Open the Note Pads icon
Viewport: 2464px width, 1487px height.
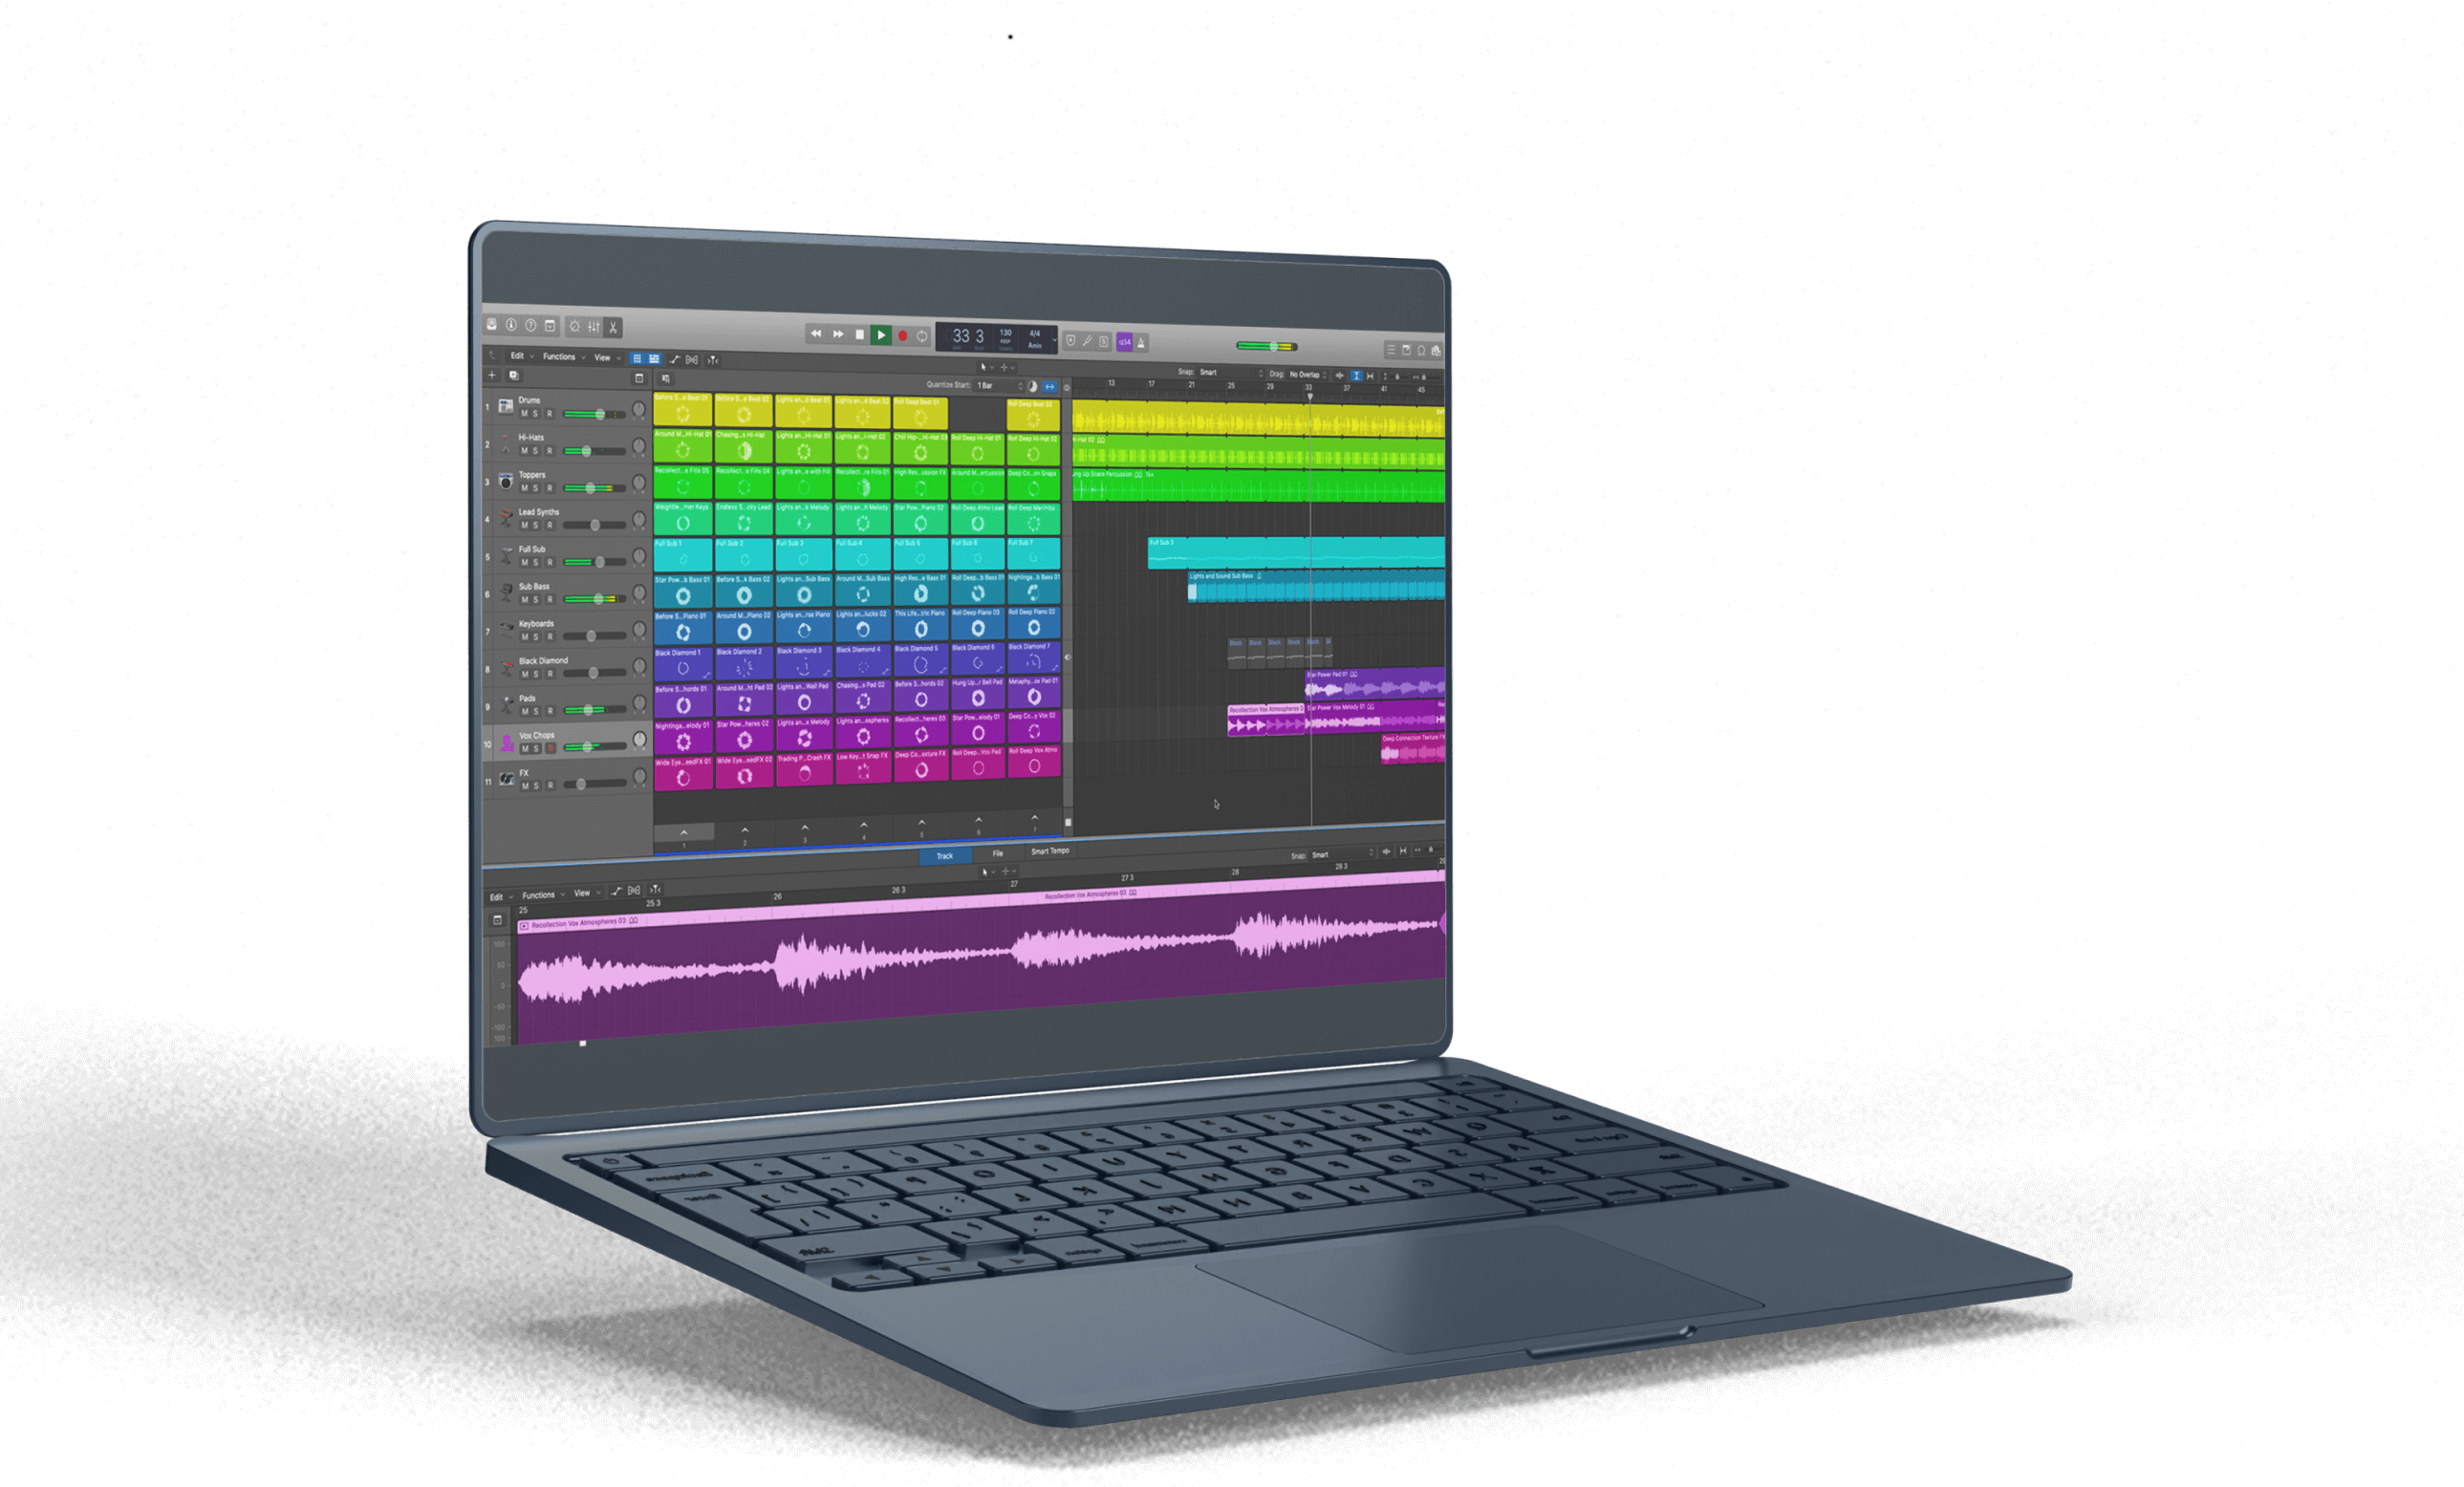point(1406,350)
